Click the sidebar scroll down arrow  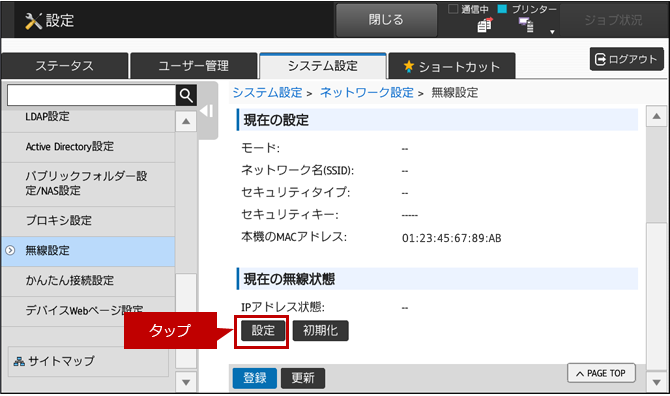(x=186, y=382)
